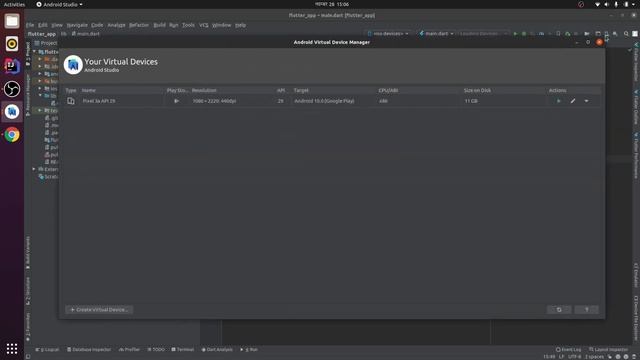Click the Debug bug icon in toolbar
The width and height of the screenshot is (640, 360).
(524, 33)
